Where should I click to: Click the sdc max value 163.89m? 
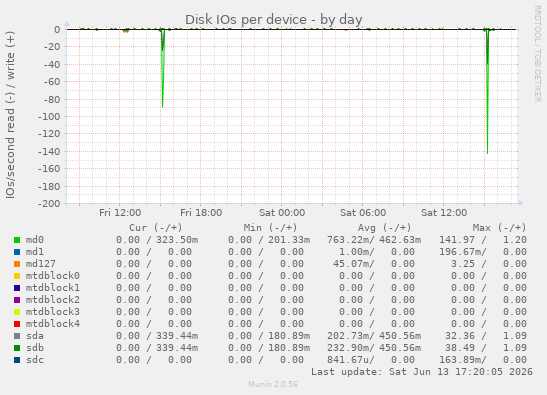tap(460, 359)
